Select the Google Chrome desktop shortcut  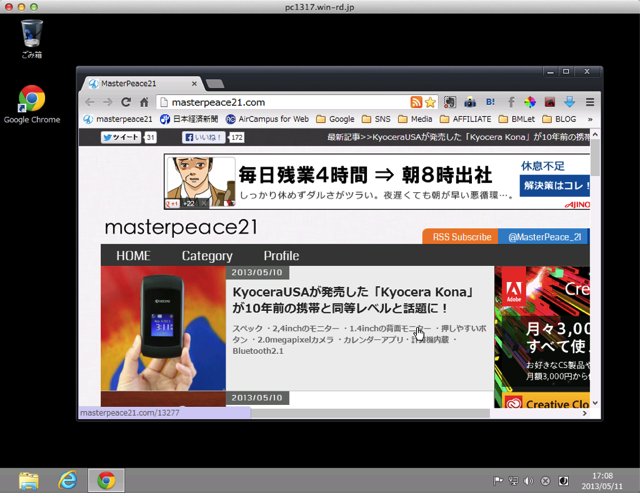(x=32, y=104)
